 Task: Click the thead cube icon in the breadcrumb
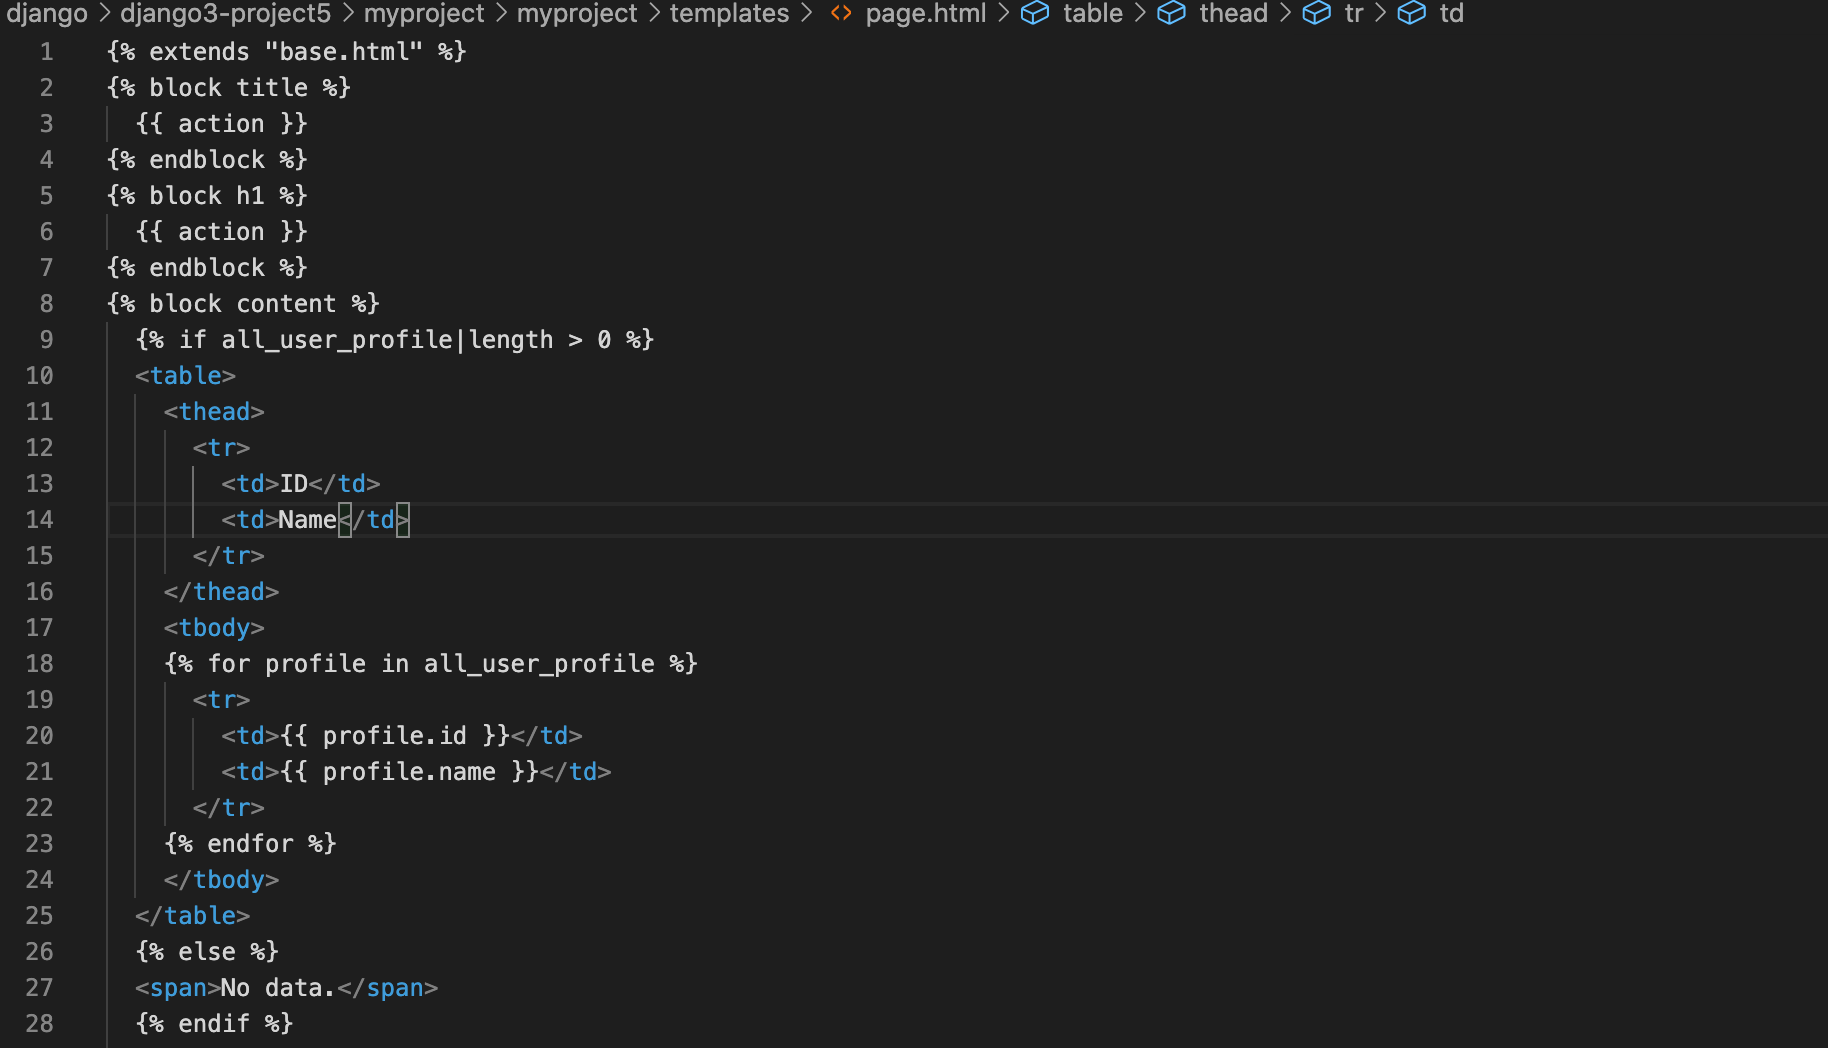(1171, 14)
